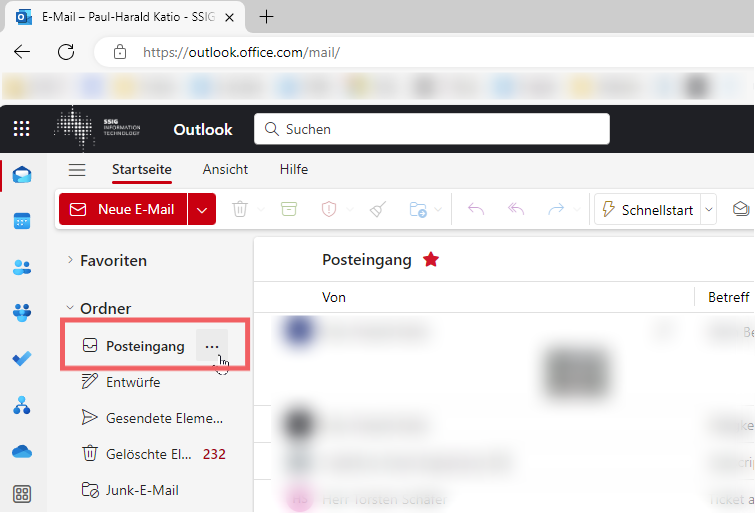Click the Sweep broom toolbar icon
The height and width of the screenshot is (513, 755).
(378, 209)
